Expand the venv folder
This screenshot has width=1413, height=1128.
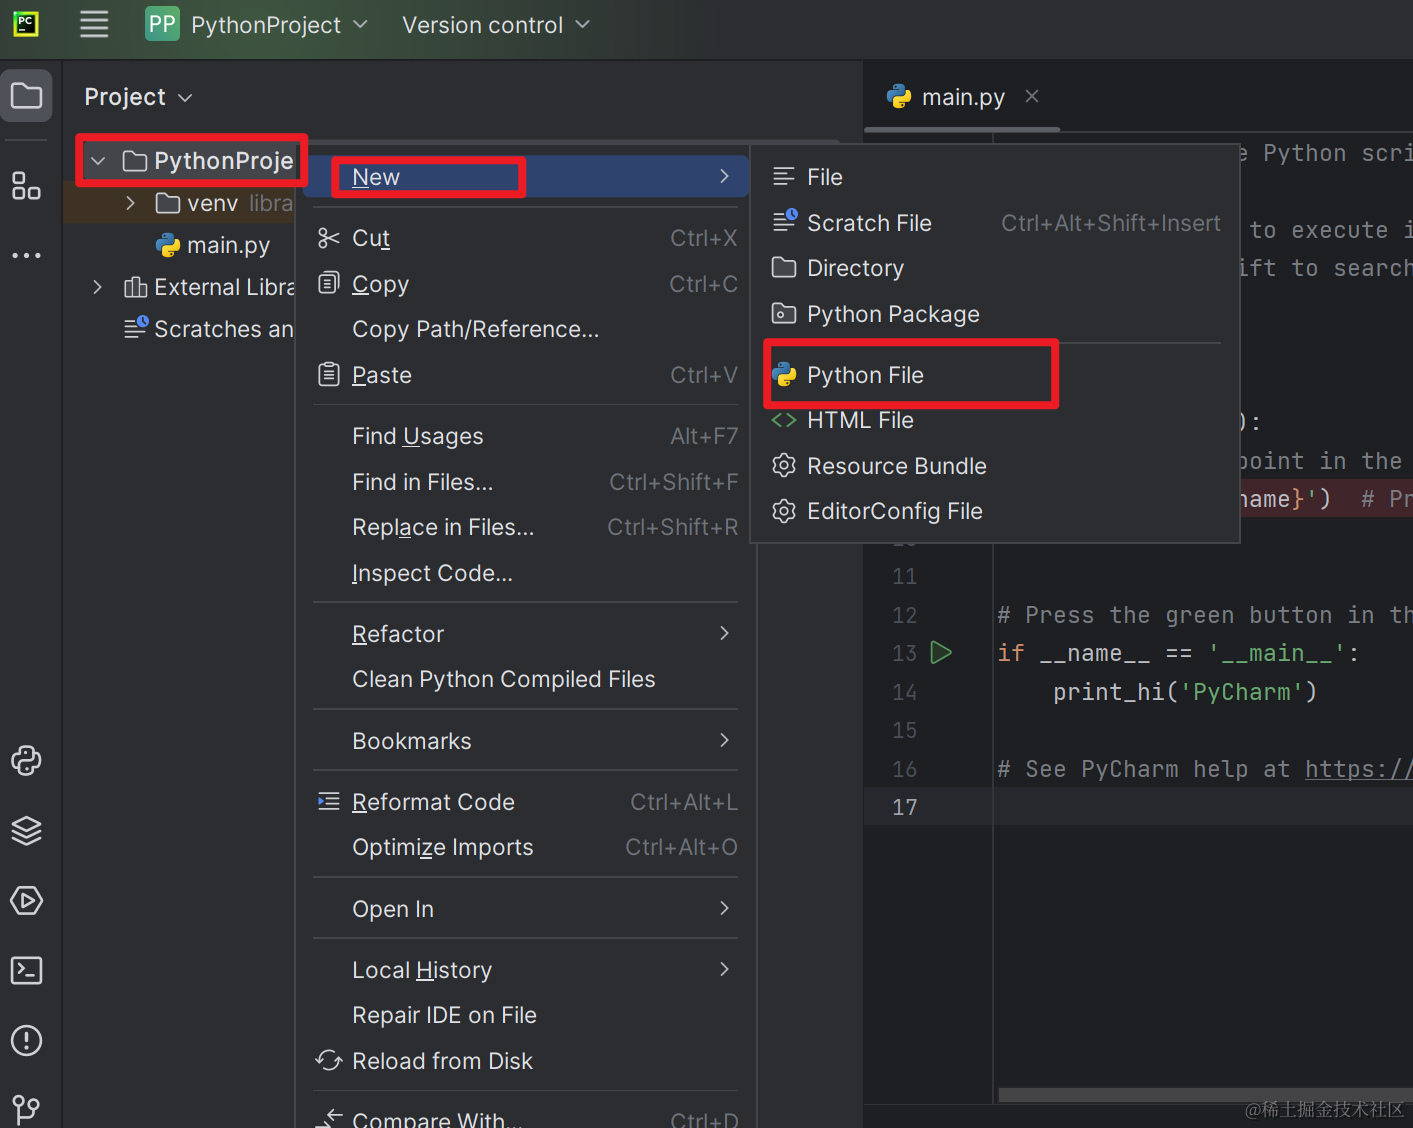coord(130,203)
